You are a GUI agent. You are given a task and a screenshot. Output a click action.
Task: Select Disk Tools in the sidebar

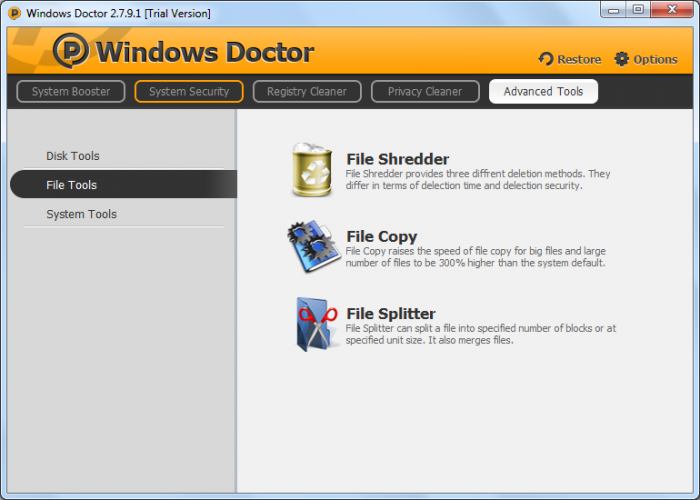click(x=123, y=156)
